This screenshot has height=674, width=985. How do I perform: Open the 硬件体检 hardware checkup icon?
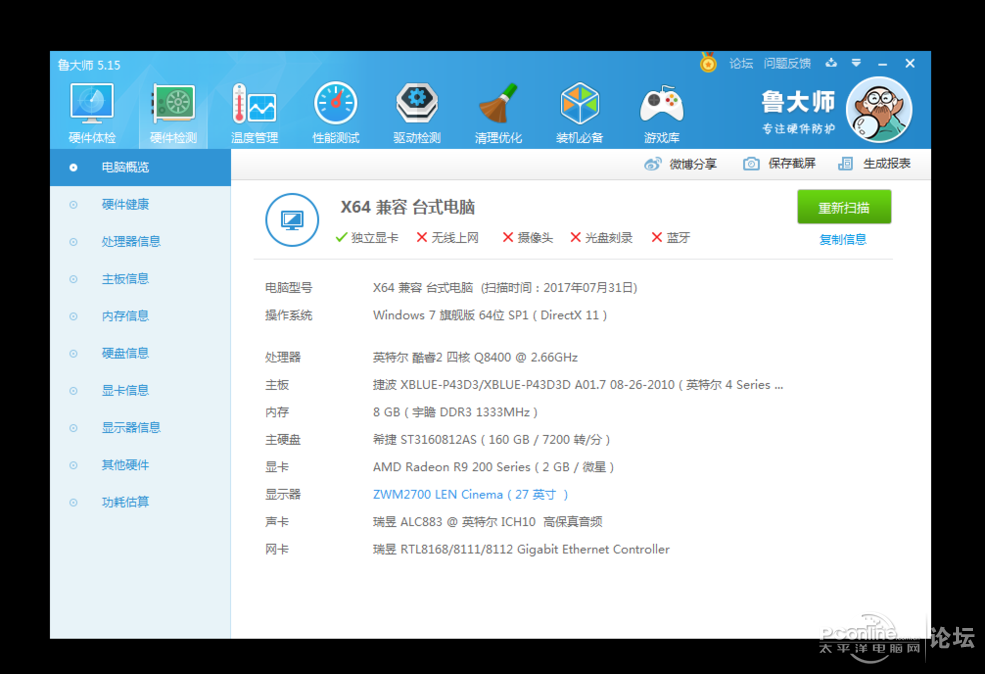[x=92, y=113]
